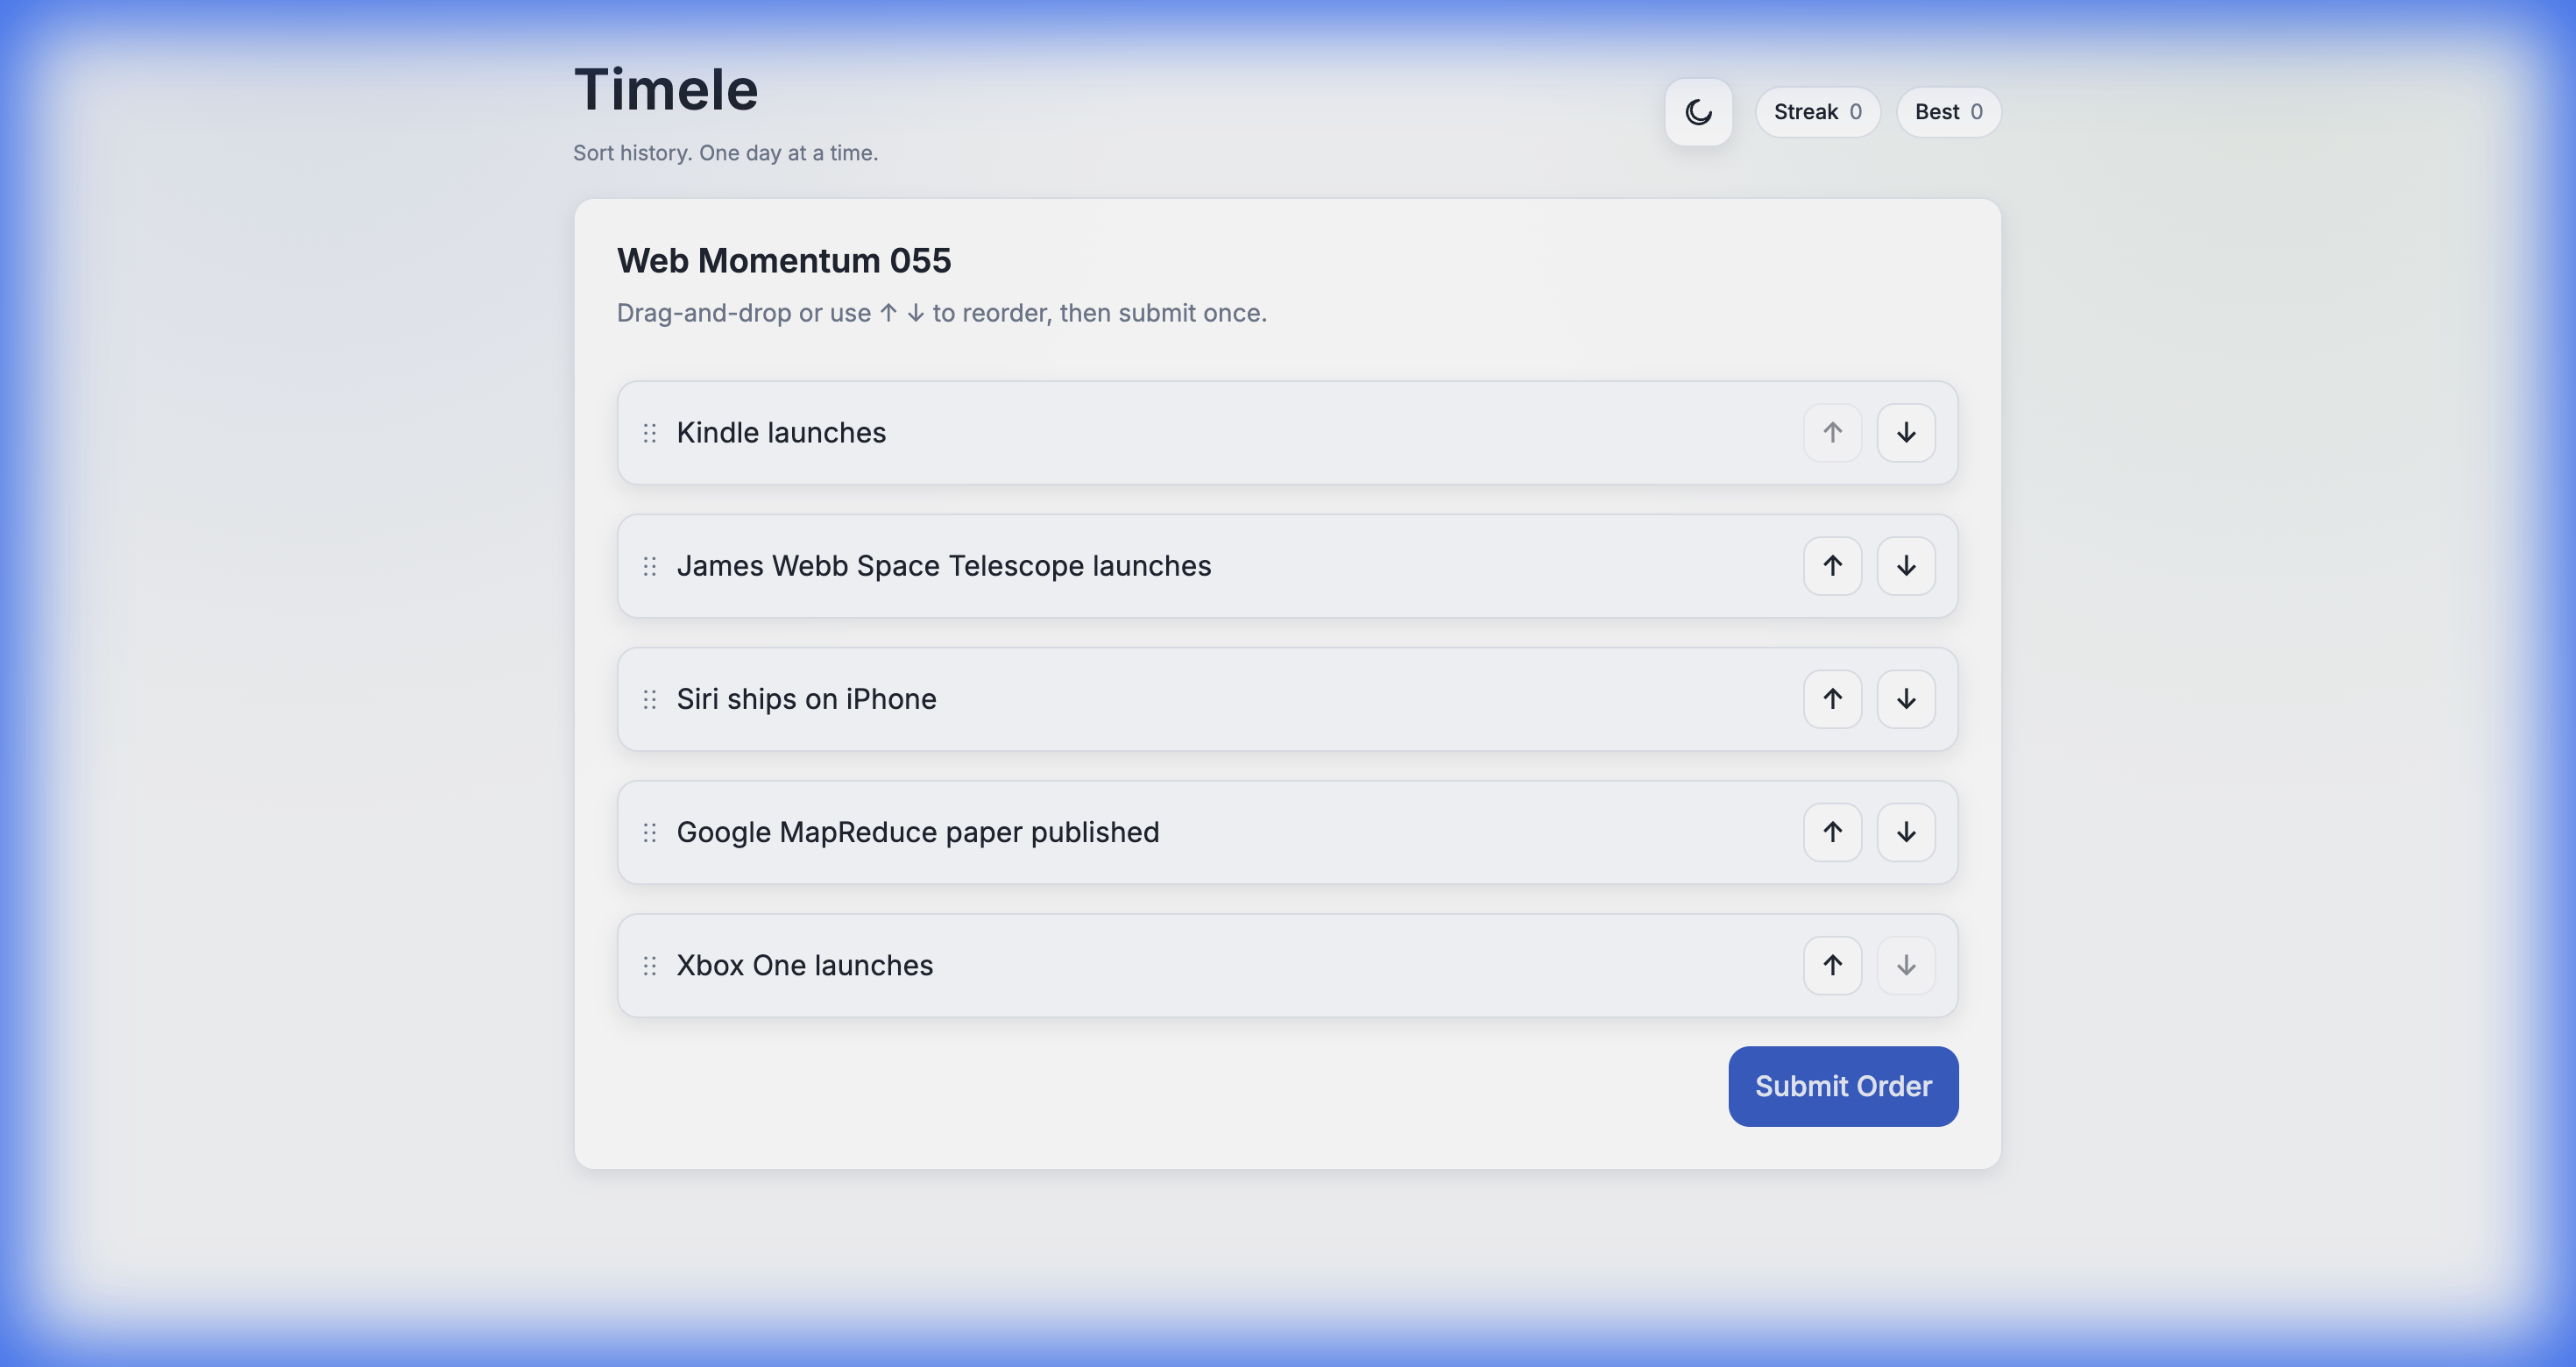Viewport: 2576px width, 1367px height.
Task: Click the Streak counter badge
Action: tap(1816, 112)
